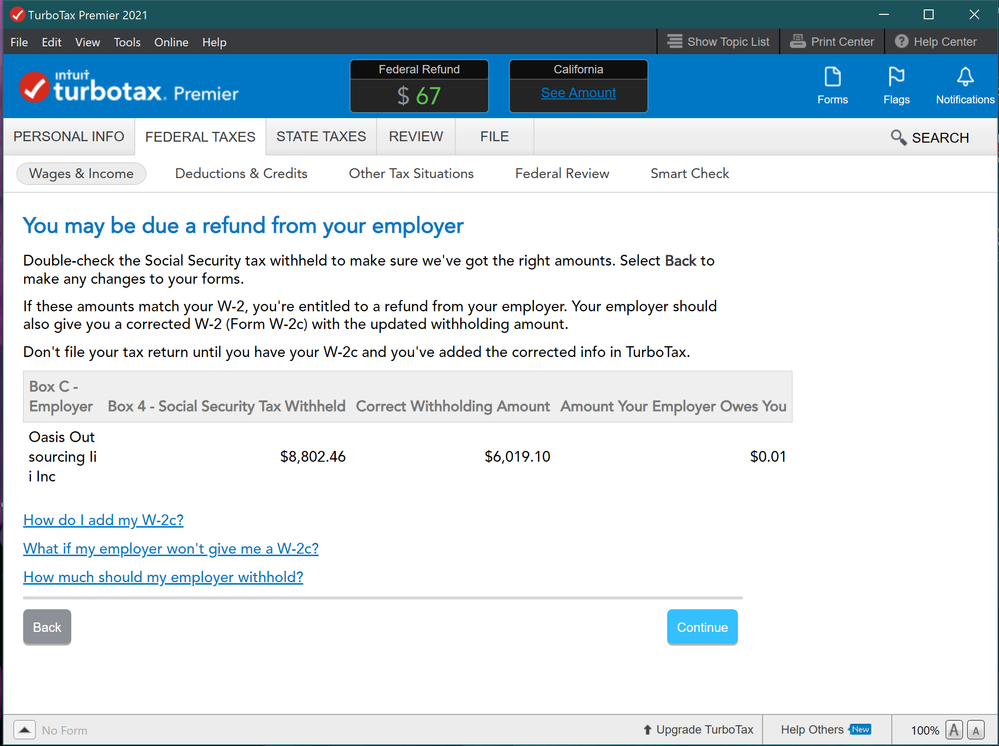This screenshot has height=746, width=999.
Task: Click the Federal Refund $67 box
Action: click(x=419, y=87)
